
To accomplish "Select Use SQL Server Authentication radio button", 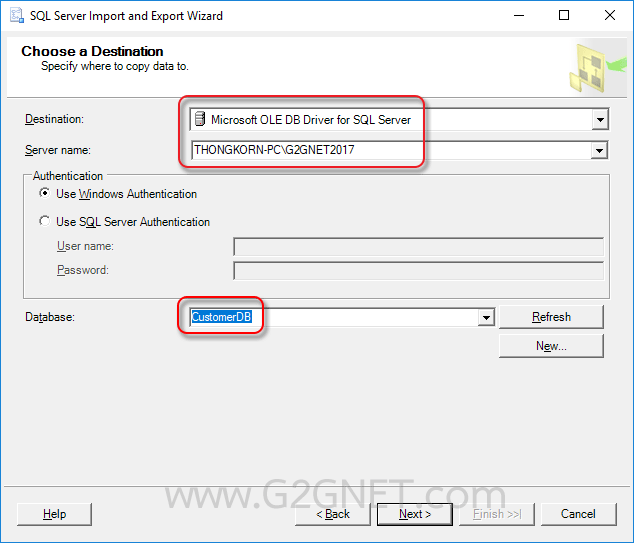I will (x=44, y=221).
